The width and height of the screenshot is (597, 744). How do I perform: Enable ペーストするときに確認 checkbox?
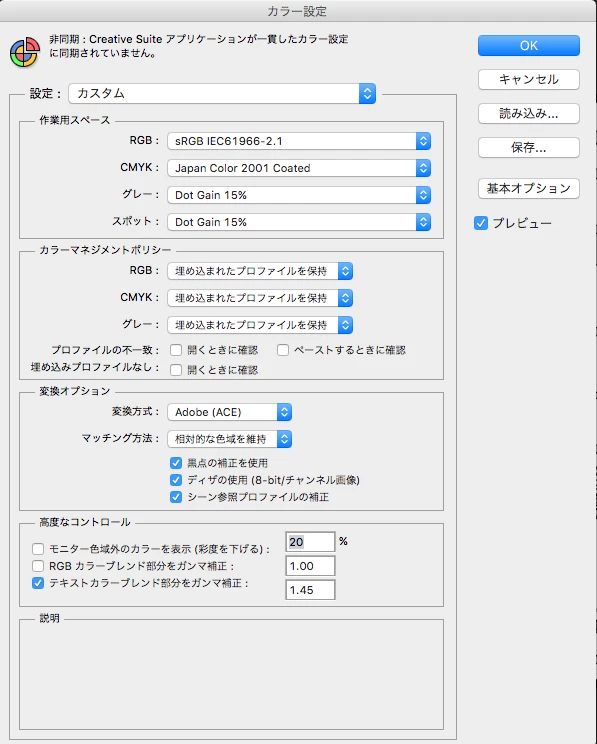(283, 350)
